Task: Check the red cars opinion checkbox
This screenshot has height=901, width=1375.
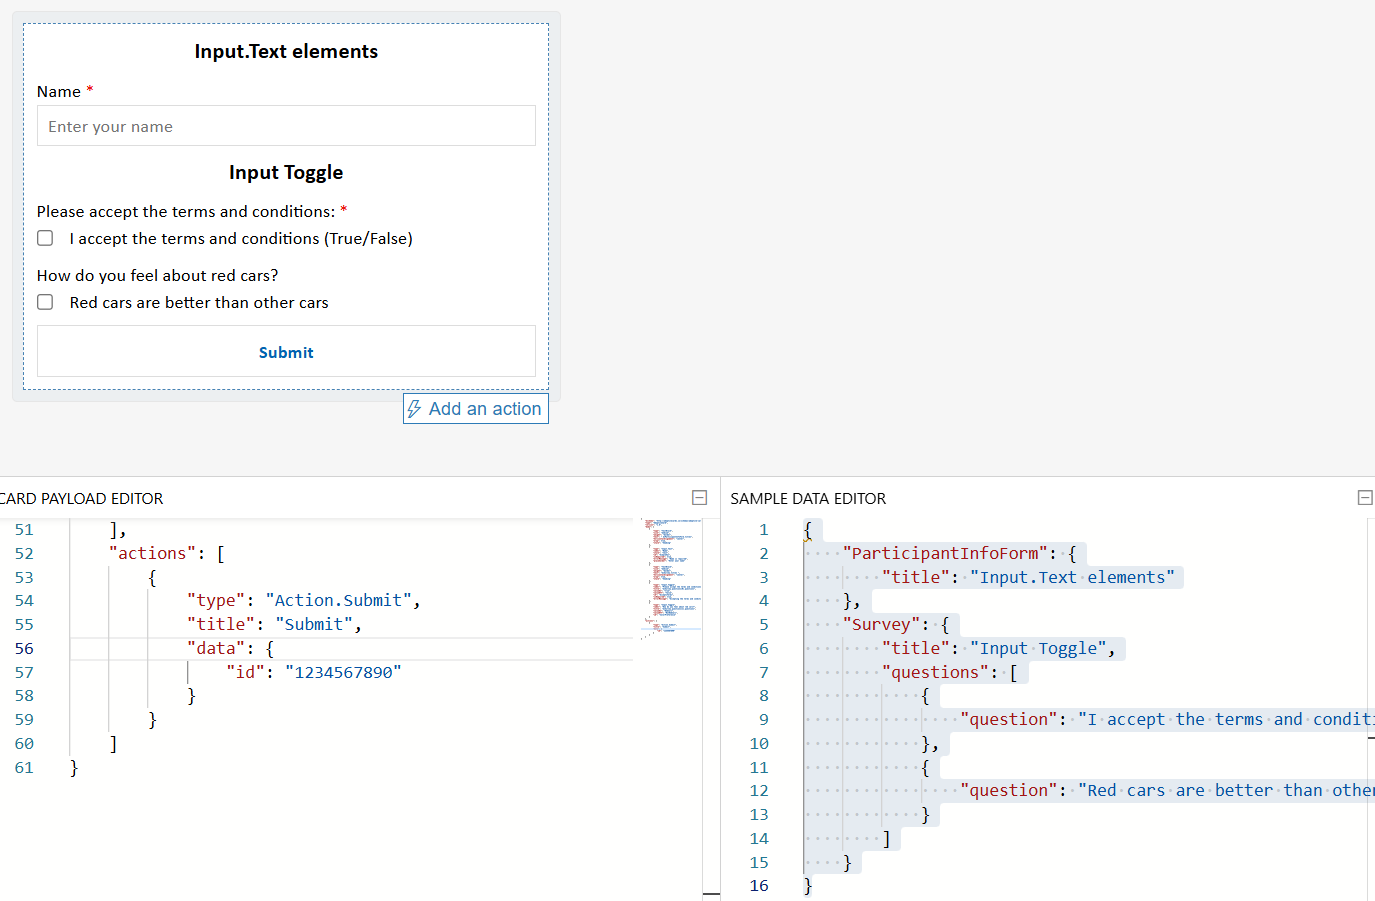Action: pos(44,302)
